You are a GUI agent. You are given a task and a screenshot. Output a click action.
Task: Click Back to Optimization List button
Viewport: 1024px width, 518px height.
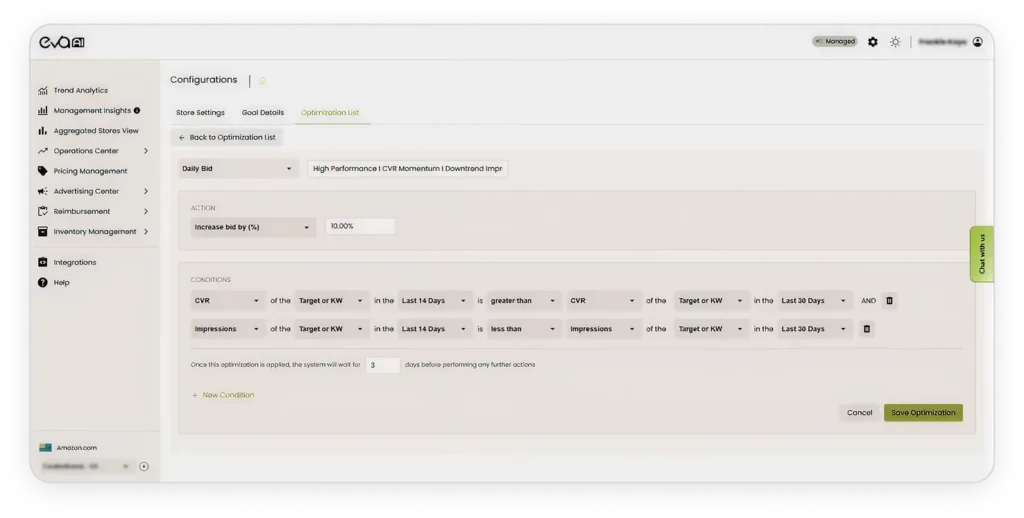point(226,137)
